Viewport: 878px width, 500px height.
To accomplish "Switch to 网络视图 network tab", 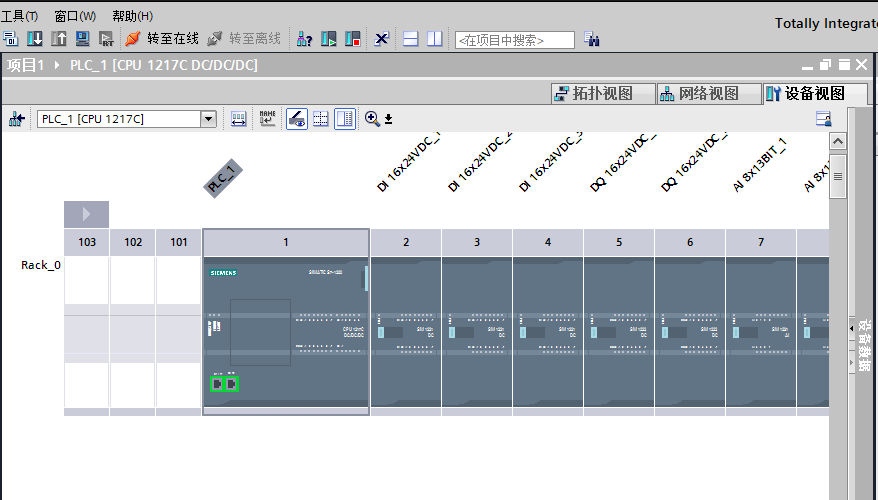I will 708,94.
